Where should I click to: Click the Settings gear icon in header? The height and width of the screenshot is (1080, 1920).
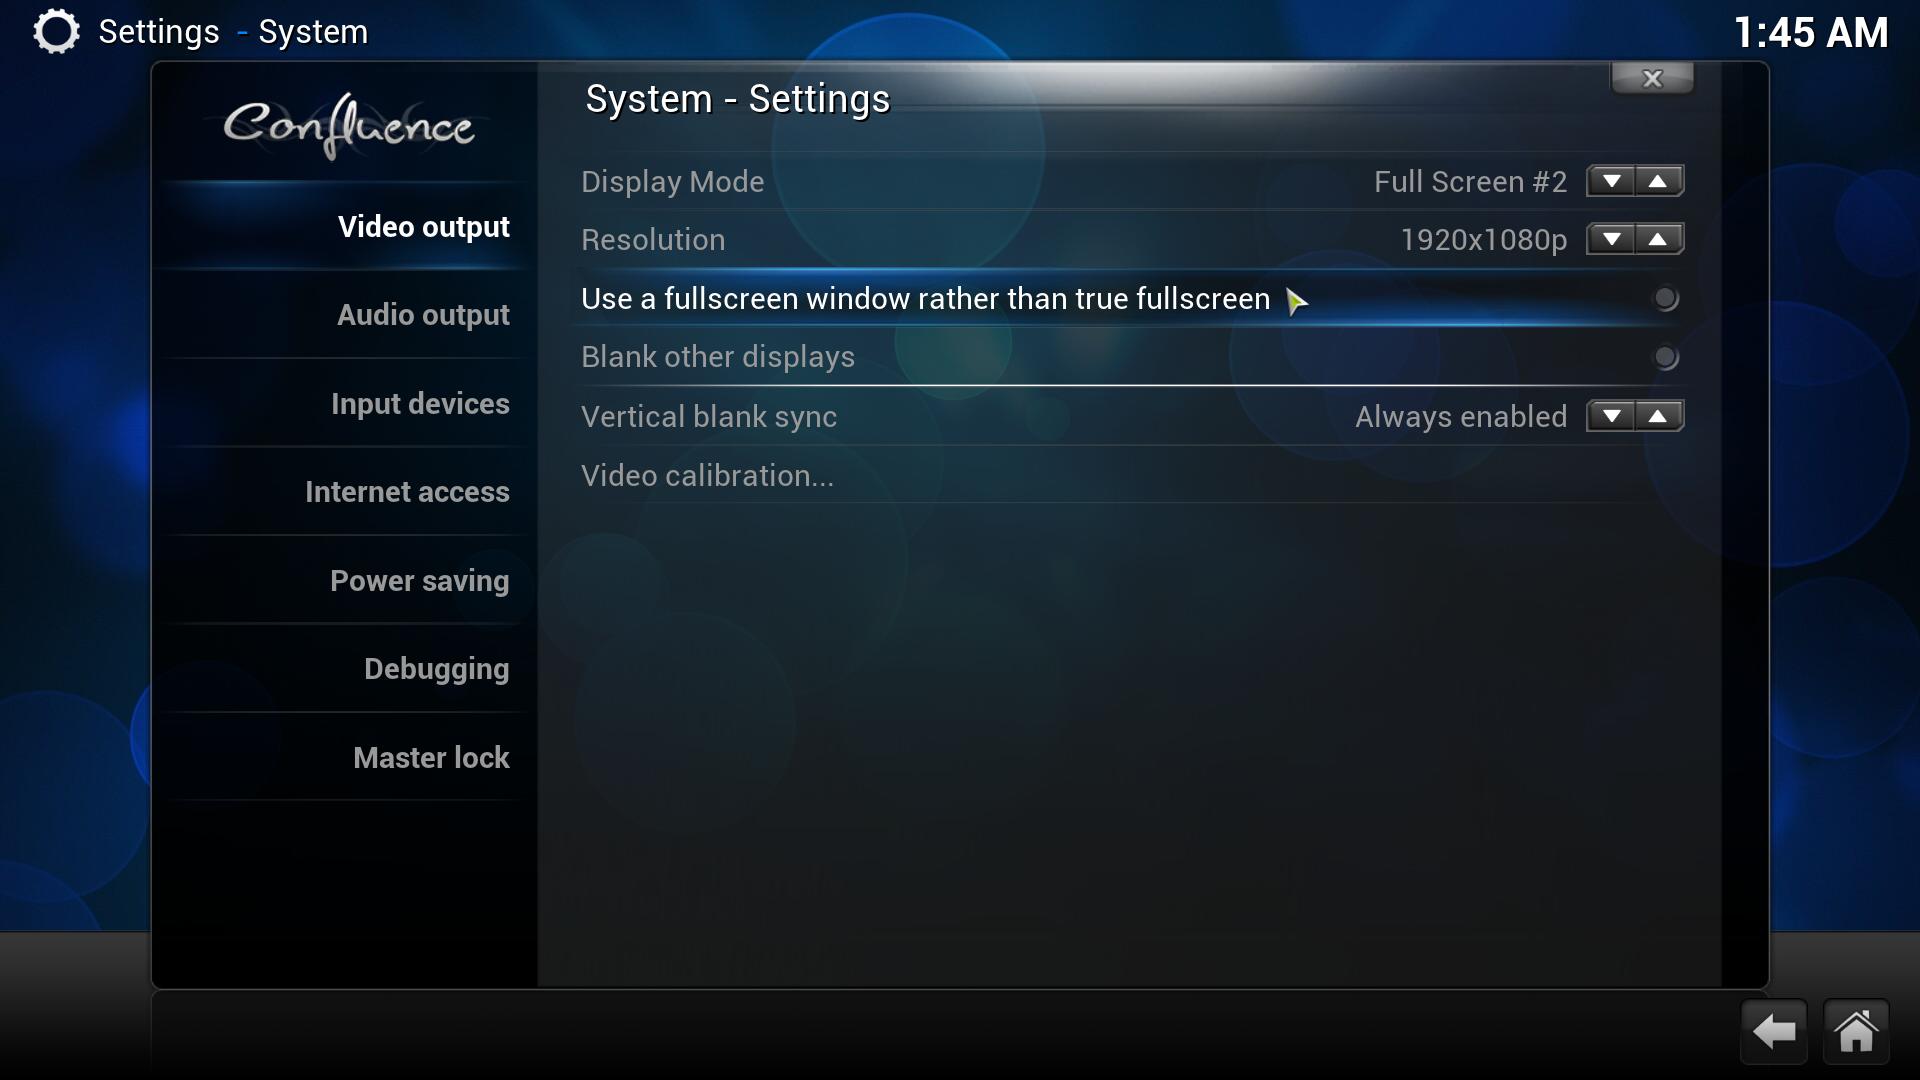[x=56, y=32]
